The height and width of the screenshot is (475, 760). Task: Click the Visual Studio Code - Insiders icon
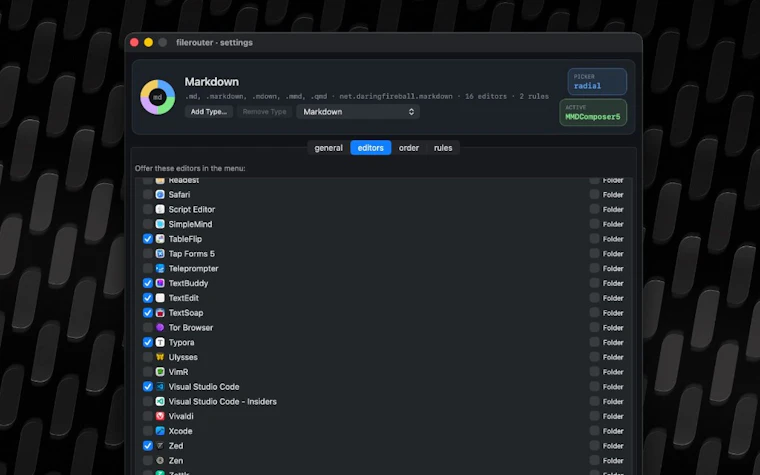tap(160, 401)
